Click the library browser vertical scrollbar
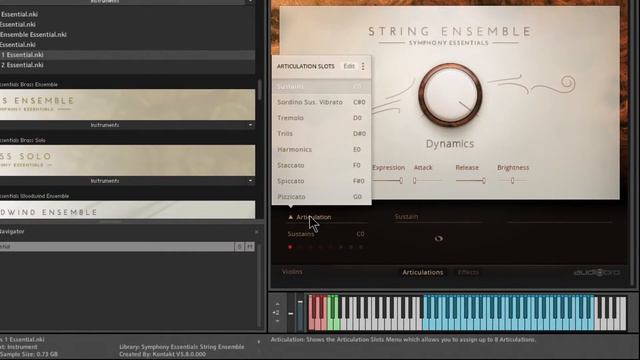The image size is (640, 360). tap(259, 89)
